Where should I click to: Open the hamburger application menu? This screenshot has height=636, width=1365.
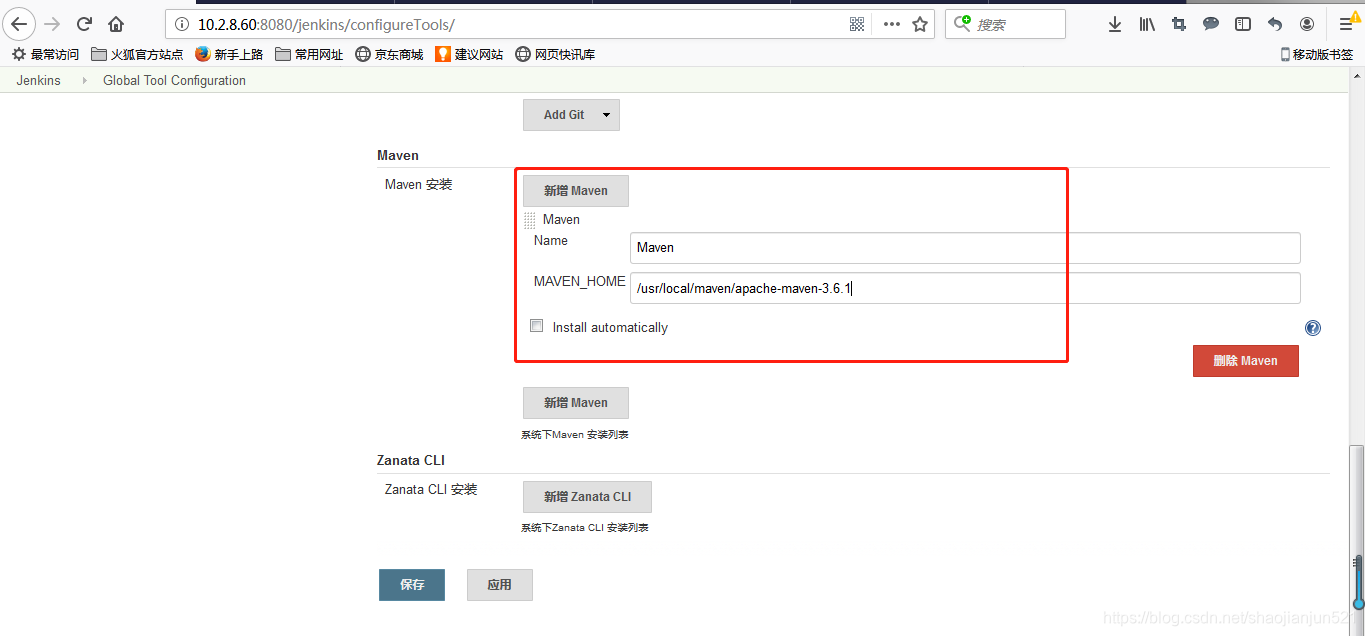[x=1346, y=24]
